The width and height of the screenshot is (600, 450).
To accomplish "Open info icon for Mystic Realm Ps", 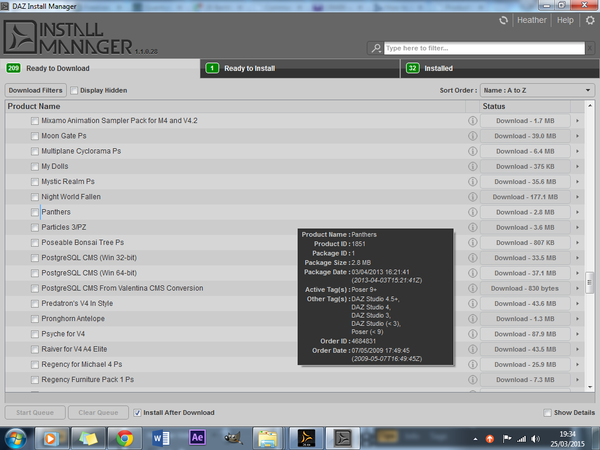I will (473, 181).
